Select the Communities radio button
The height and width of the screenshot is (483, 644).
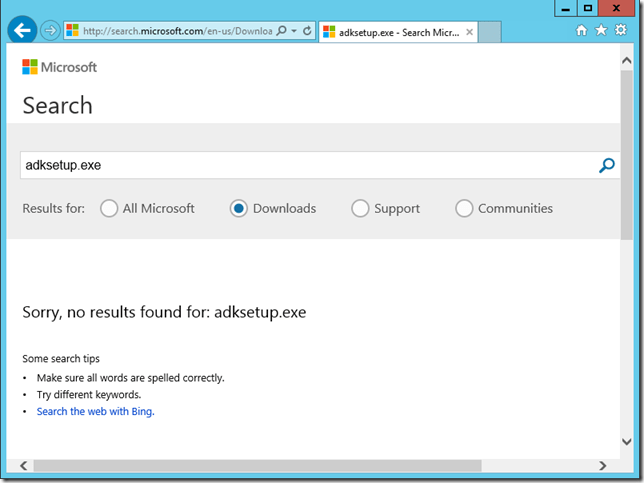(464, 209)
